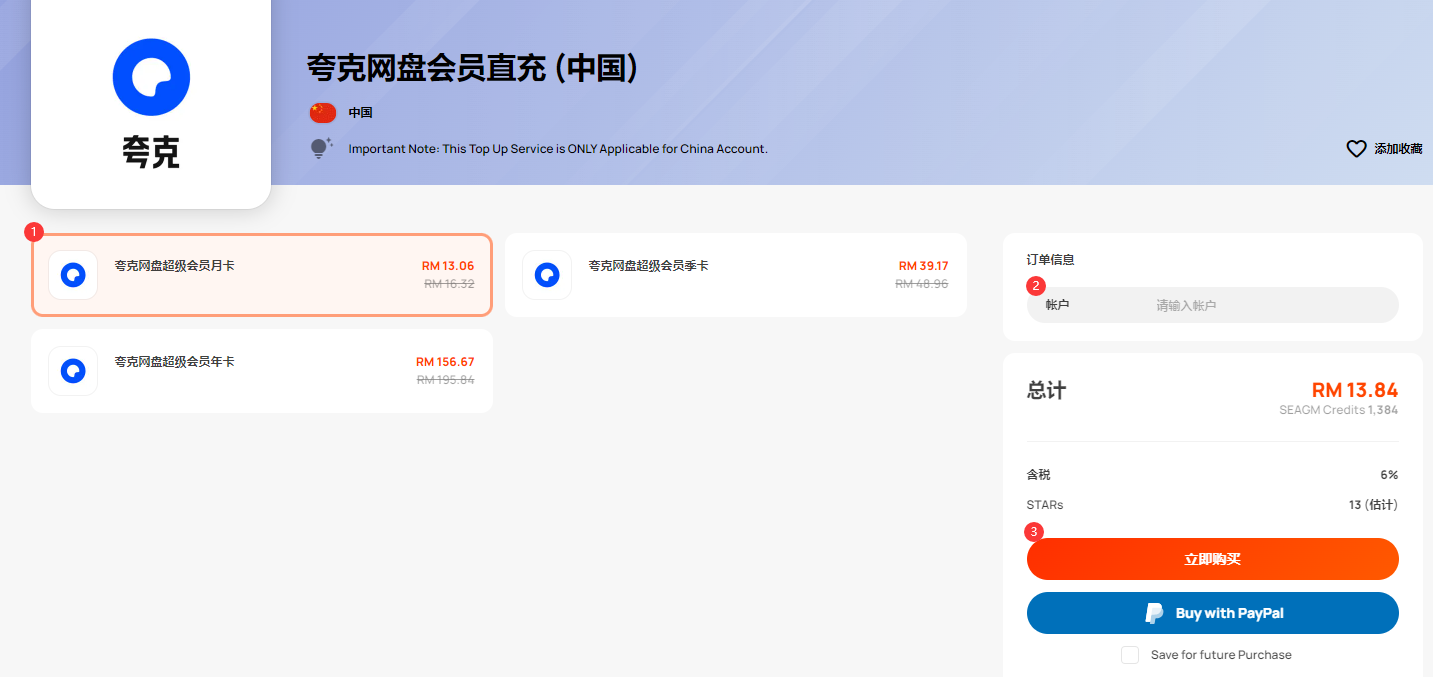This screenshot has height=677, width=1433.
Task: Click 添加收藏 link
Action: (x=1398, y=149)
